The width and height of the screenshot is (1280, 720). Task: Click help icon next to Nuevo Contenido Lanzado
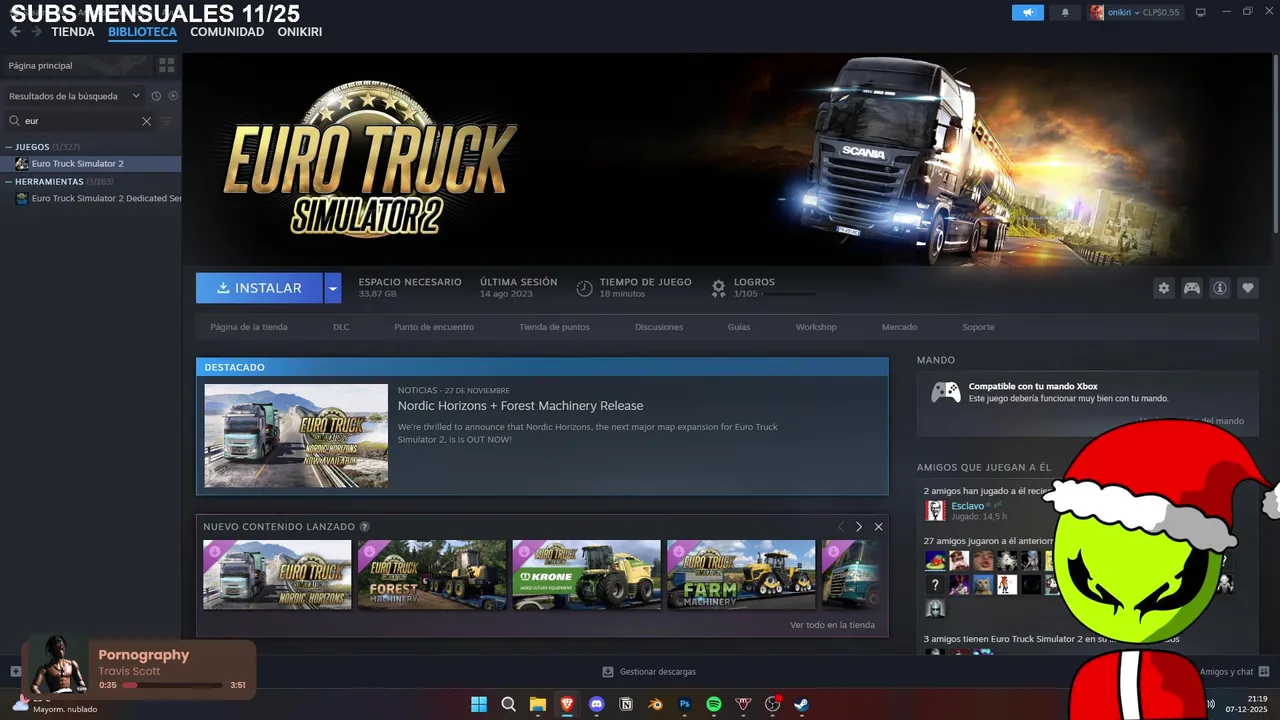coord(365,527)
